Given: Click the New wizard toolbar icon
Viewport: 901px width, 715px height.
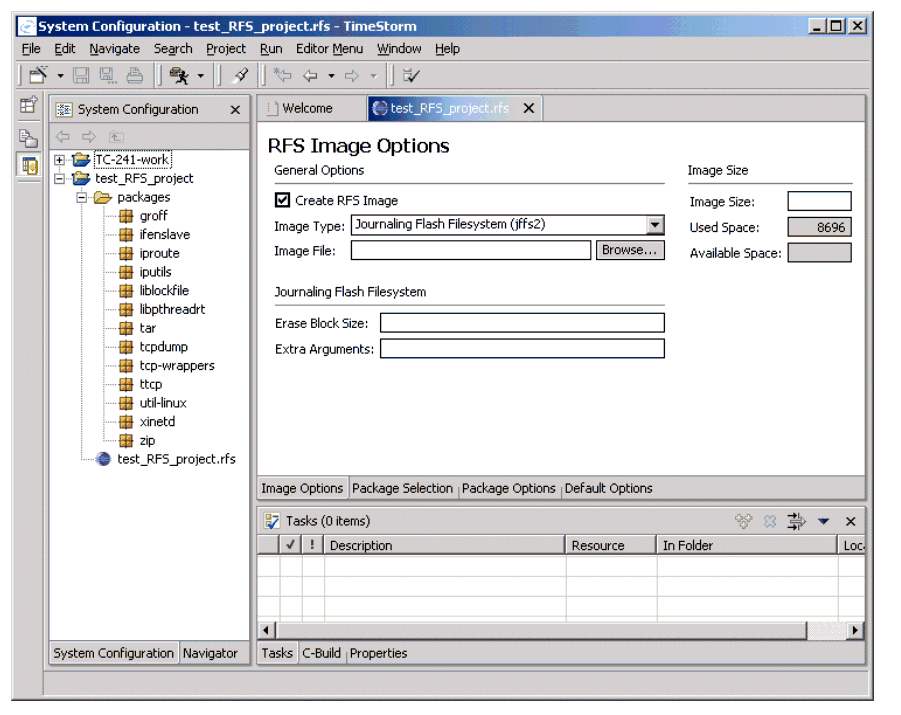Looking at the screenshot, I should tap(37, 76).
